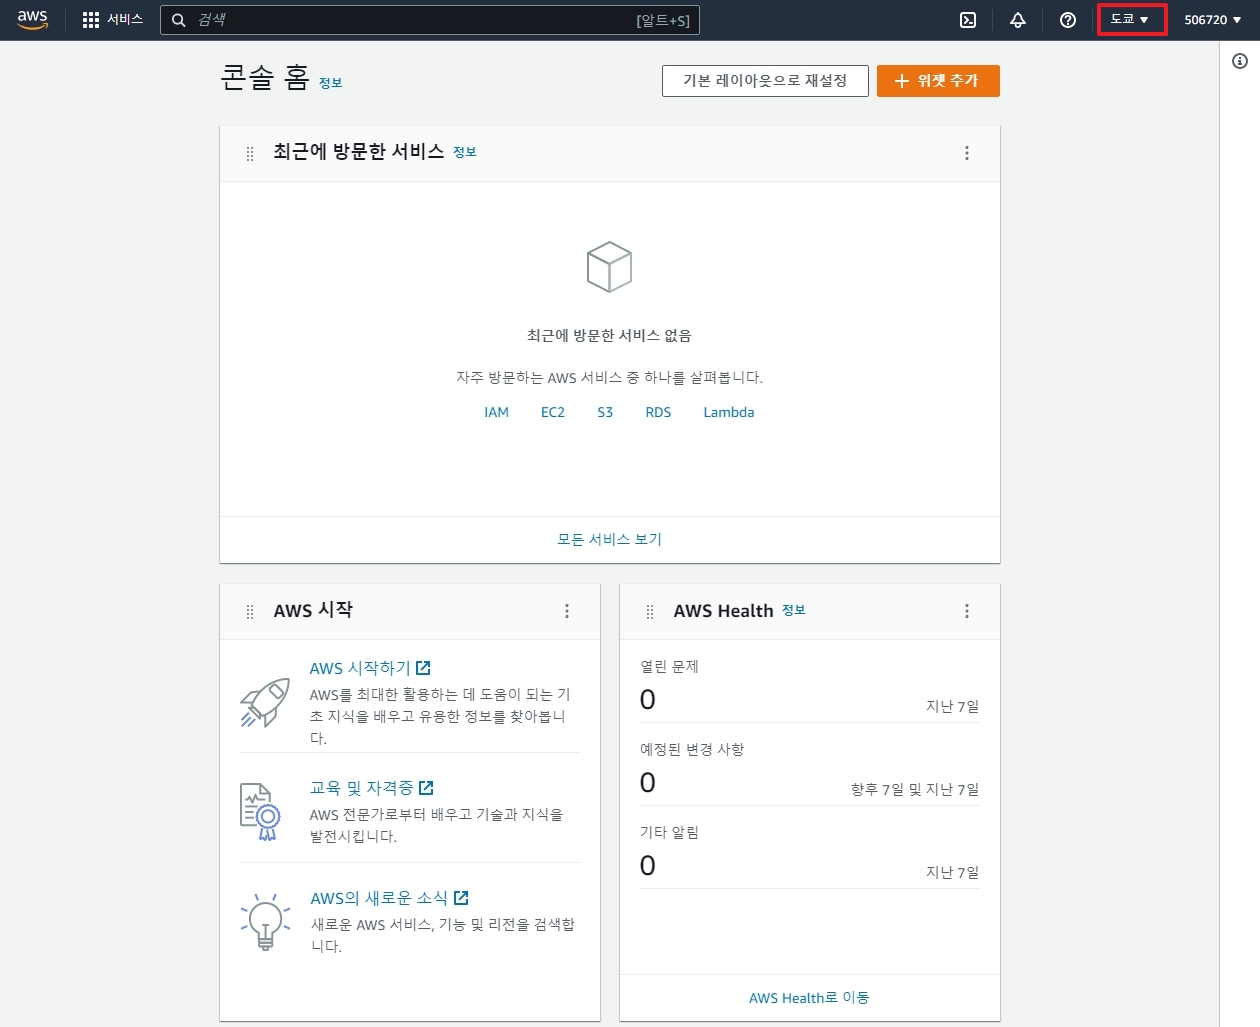
Task: Open the Lambda service link
Action: [729, 412]
